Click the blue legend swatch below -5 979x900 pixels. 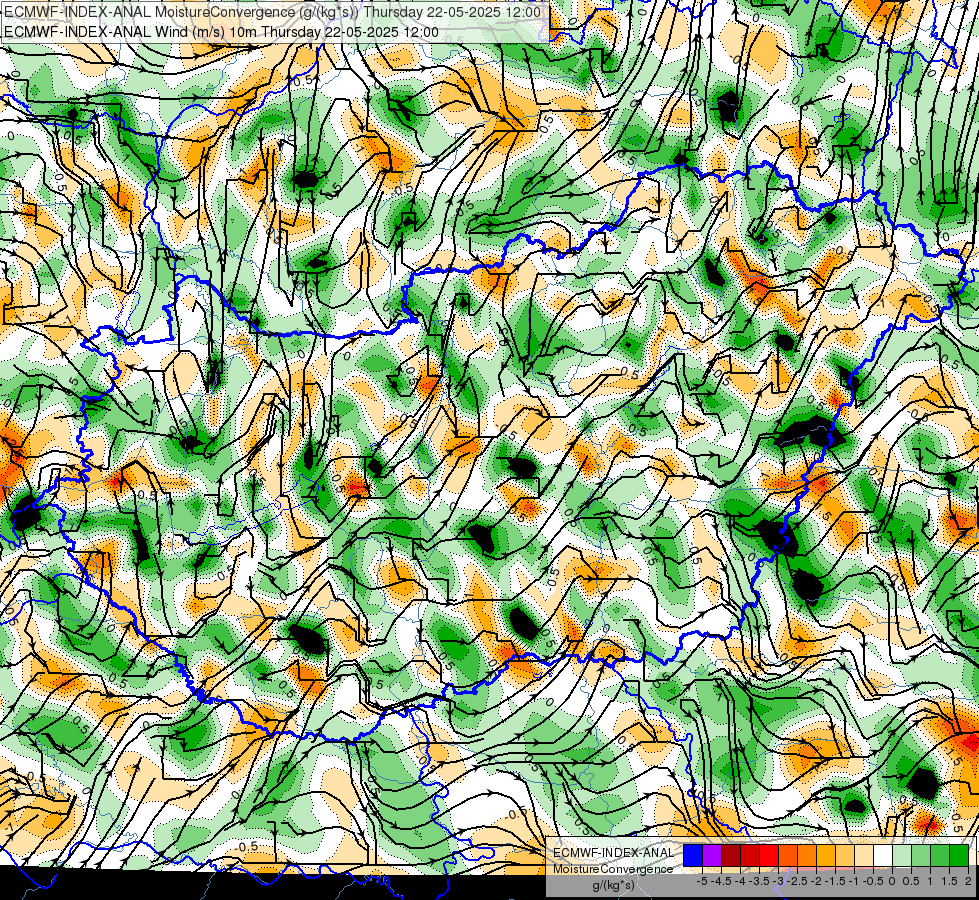(x=693, y=855)
